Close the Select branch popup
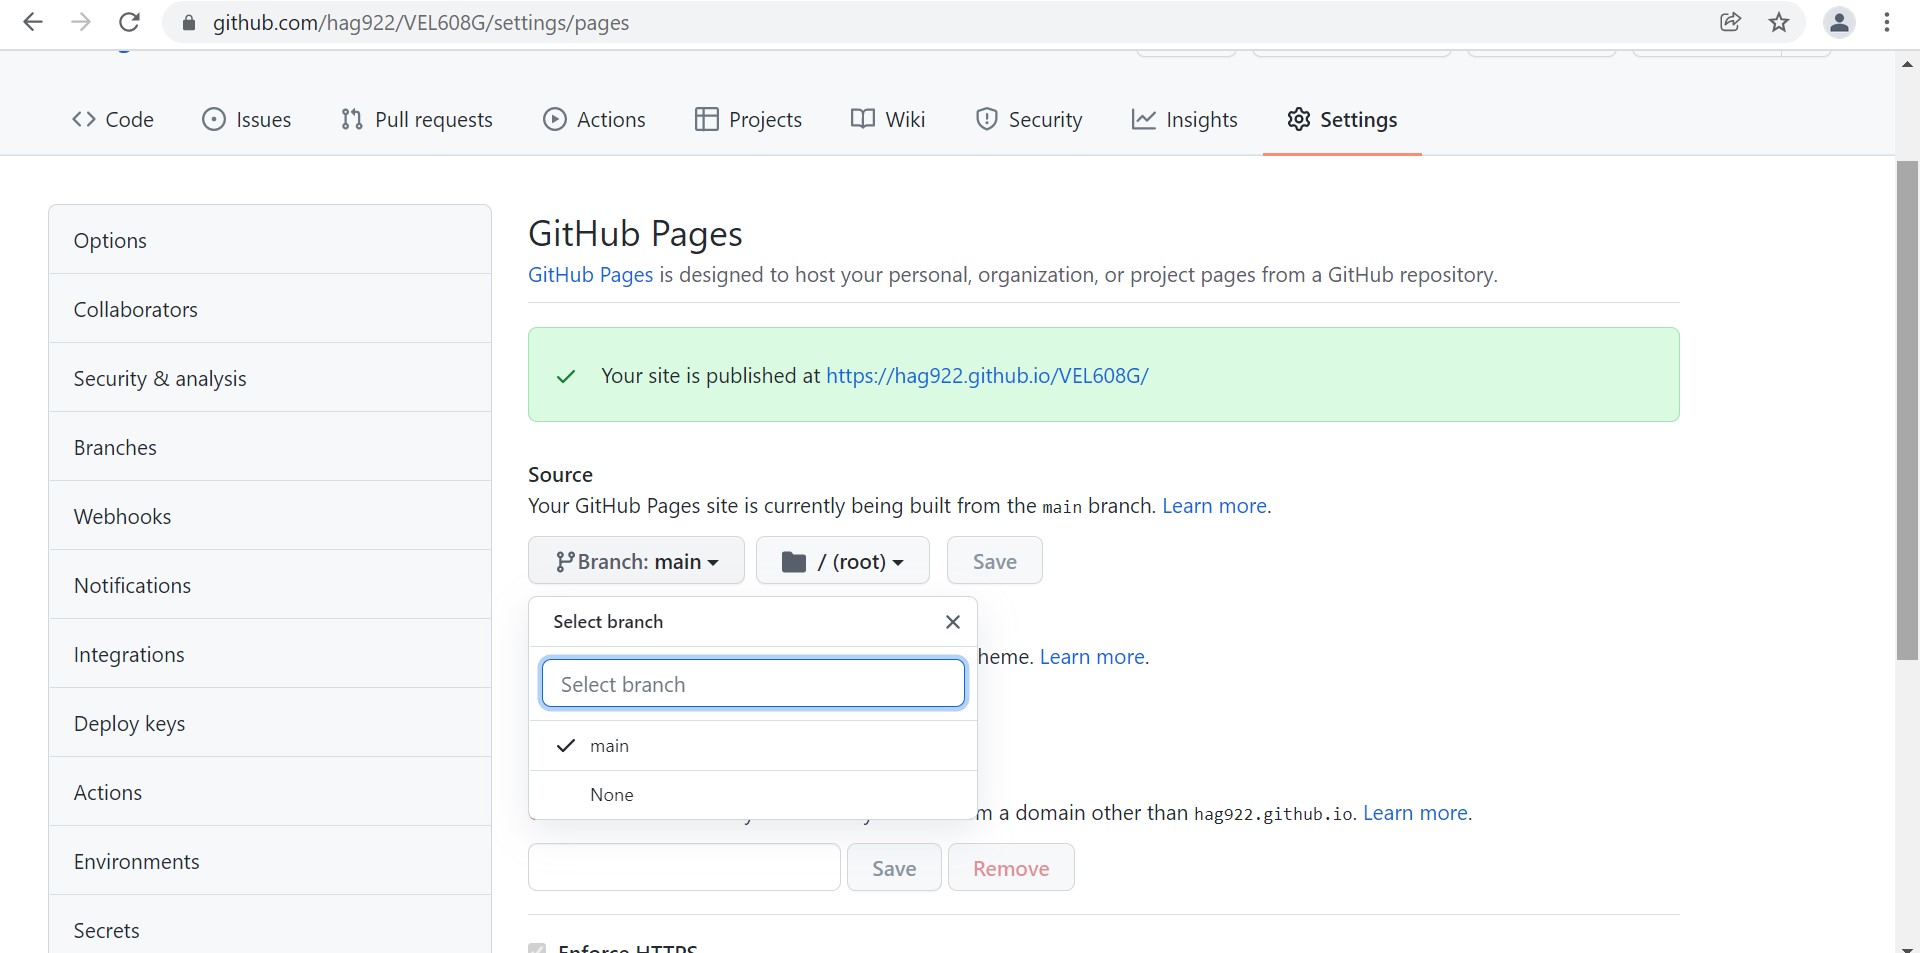1920x953 pixels. tap(952, 622)
